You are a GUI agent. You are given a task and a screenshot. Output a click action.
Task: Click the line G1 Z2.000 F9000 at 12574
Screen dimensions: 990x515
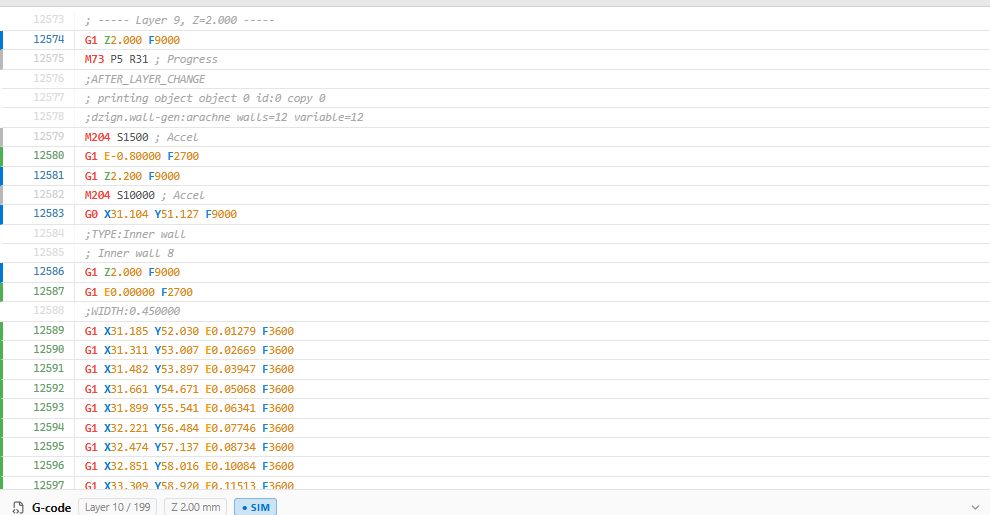[132, 40]
